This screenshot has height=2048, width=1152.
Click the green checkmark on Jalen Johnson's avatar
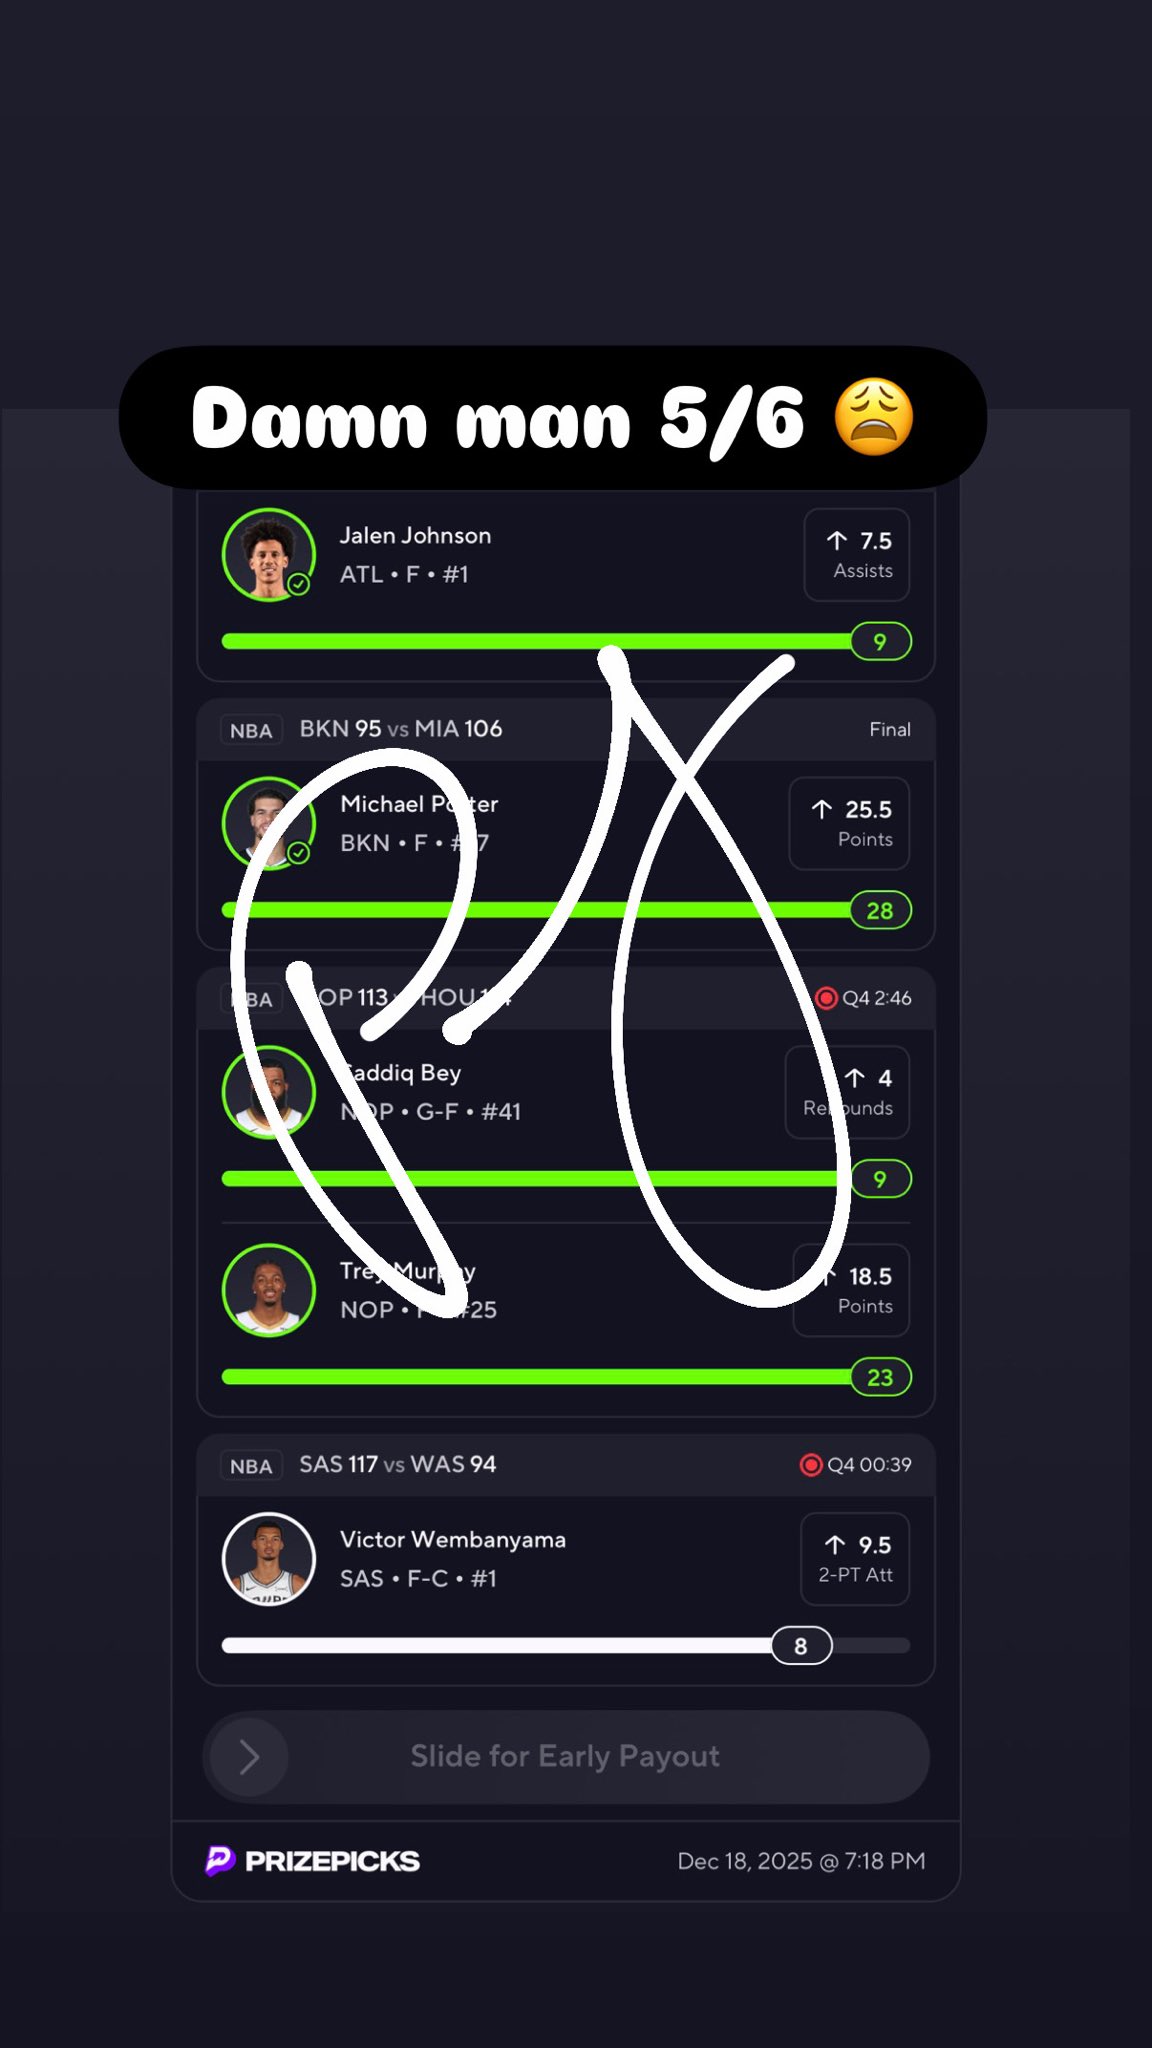[x=298, y=584]
